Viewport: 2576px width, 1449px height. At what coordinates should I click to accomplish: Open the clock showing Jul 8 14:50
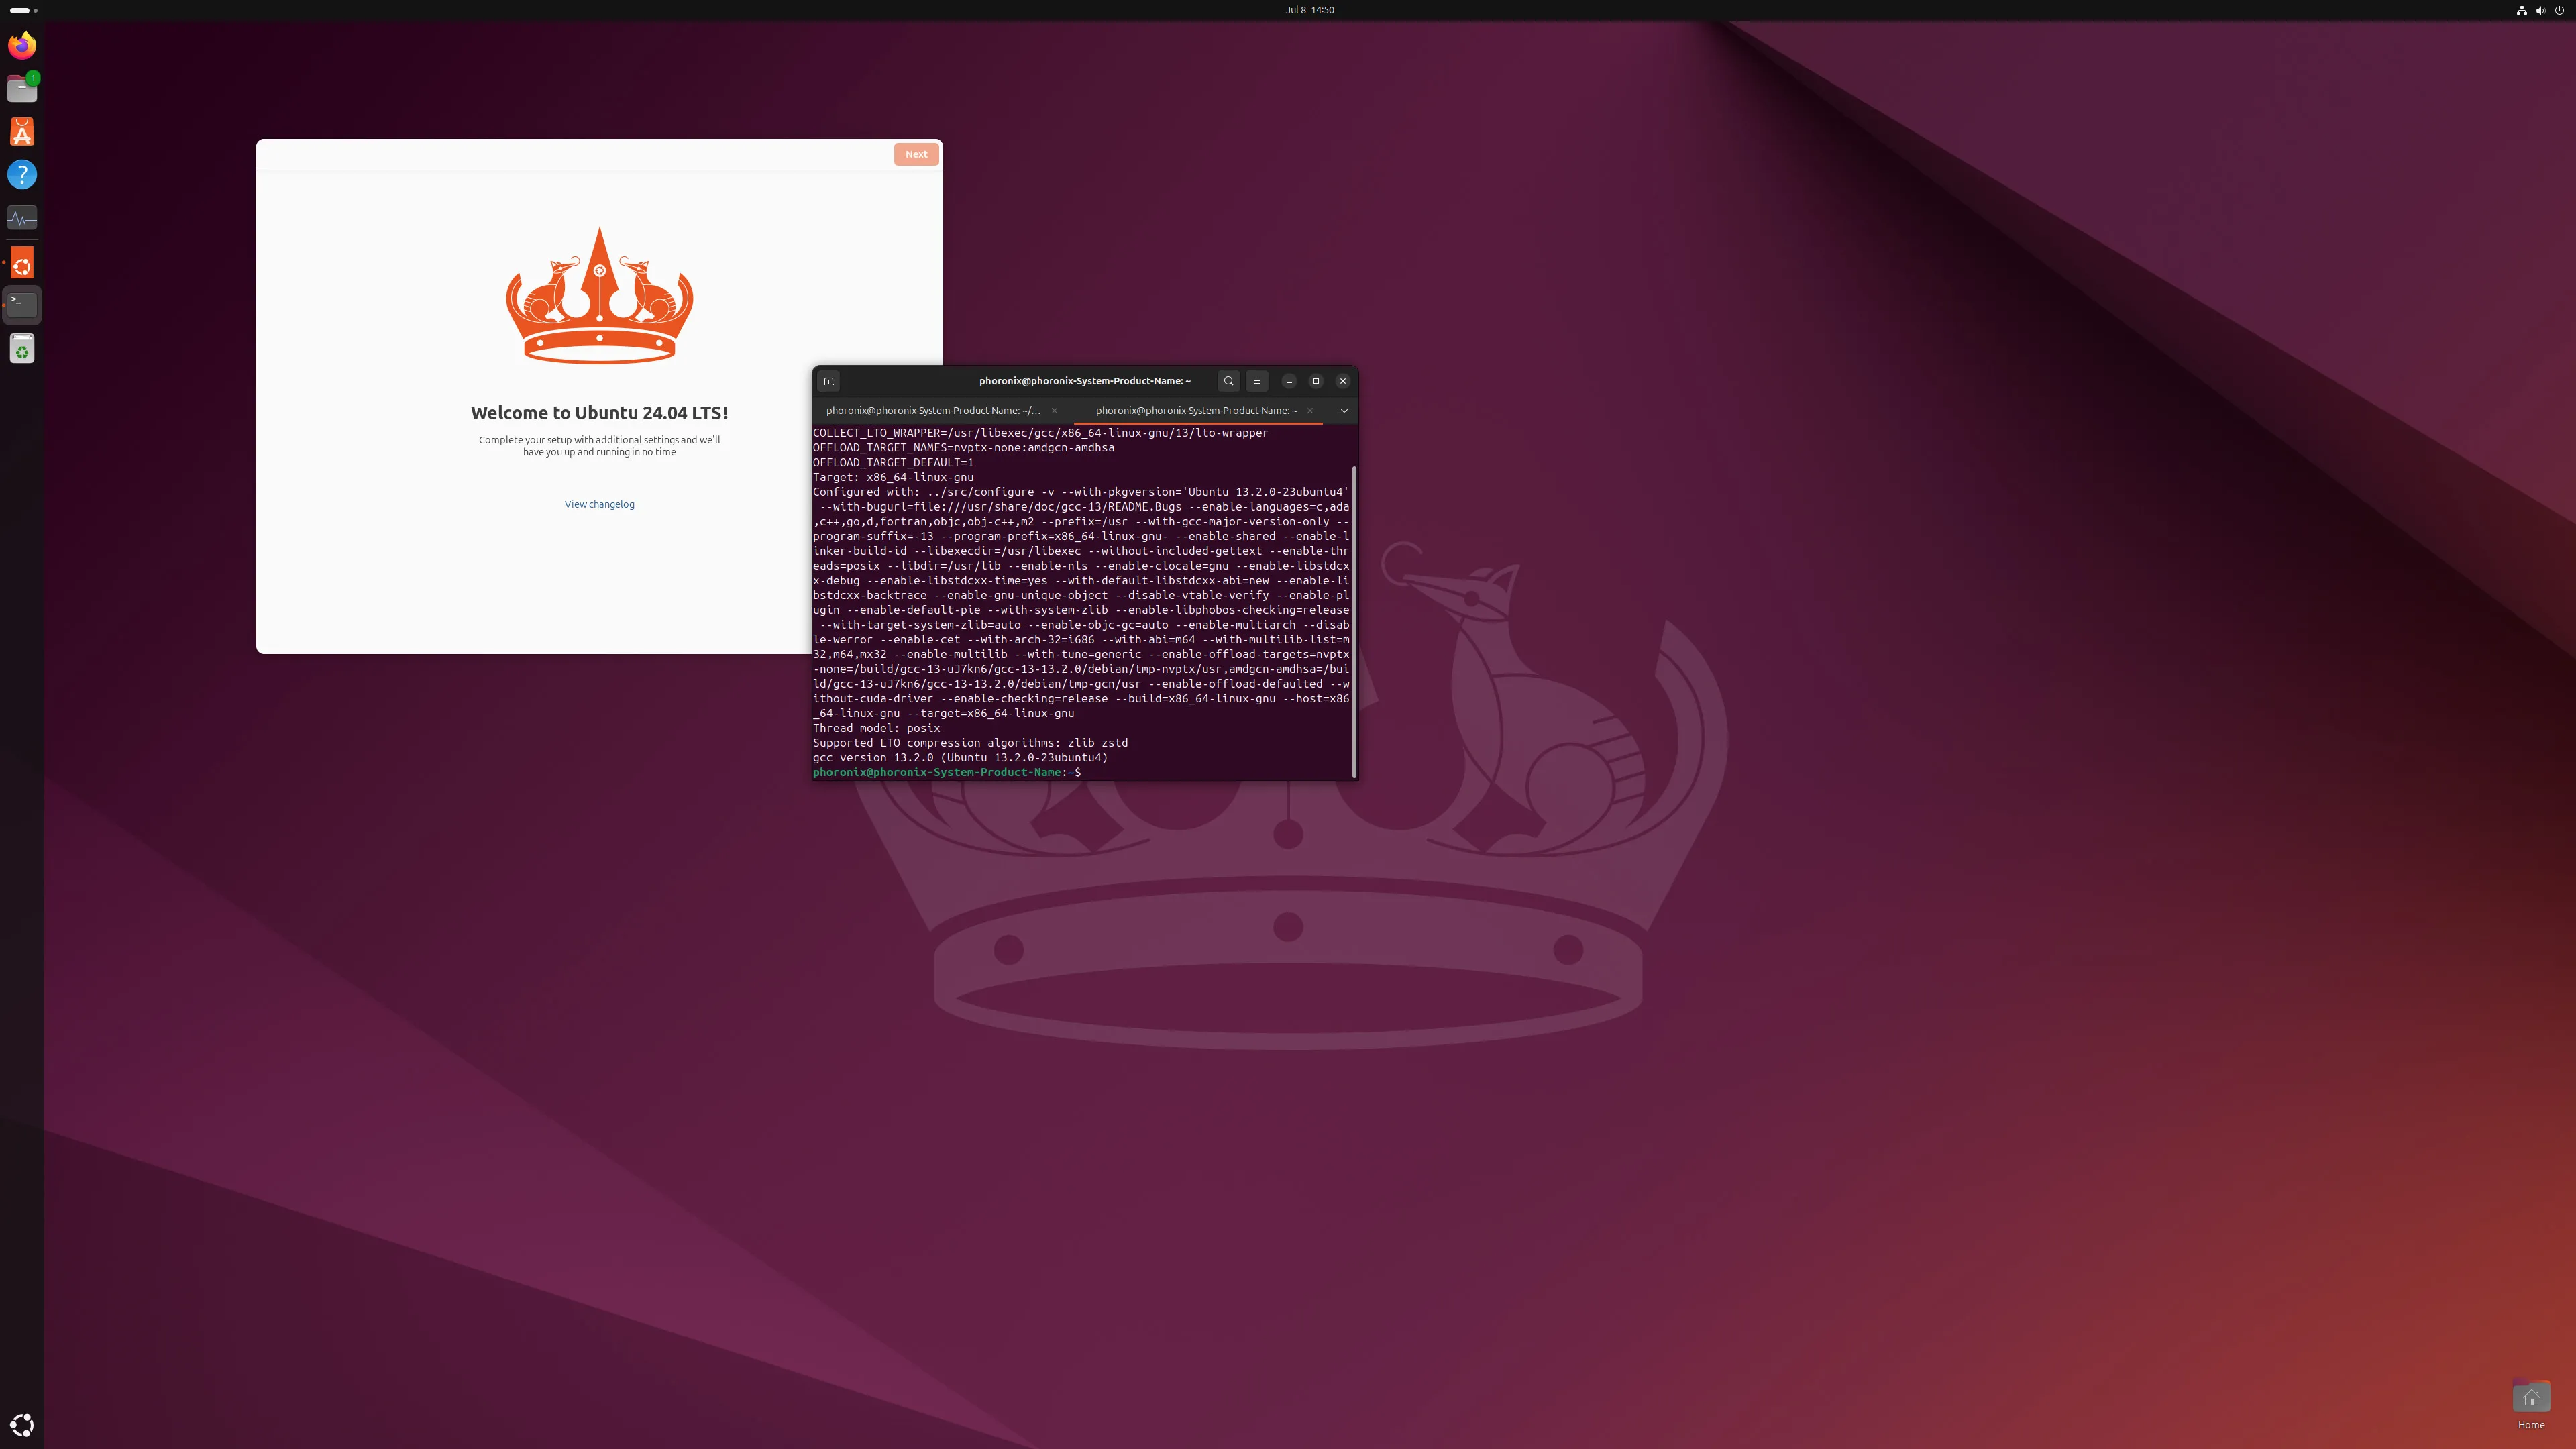coord(1309,10)
